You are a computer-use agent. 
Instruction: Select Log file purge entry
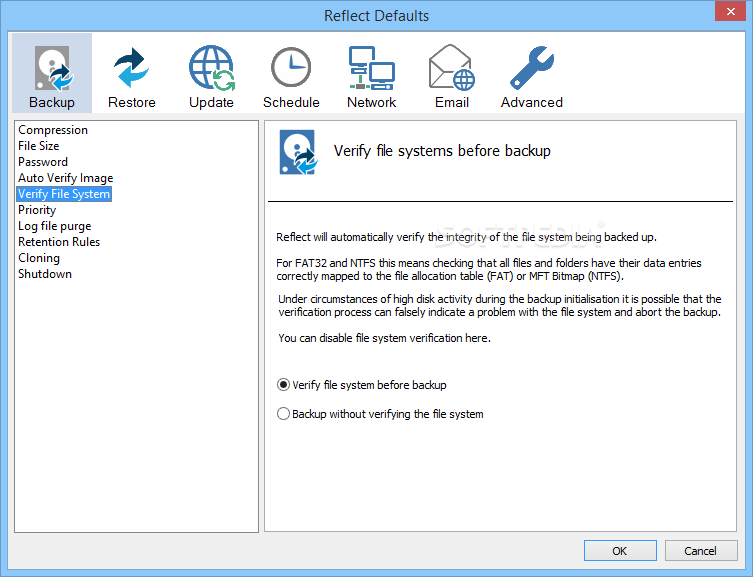pos(54,226)
